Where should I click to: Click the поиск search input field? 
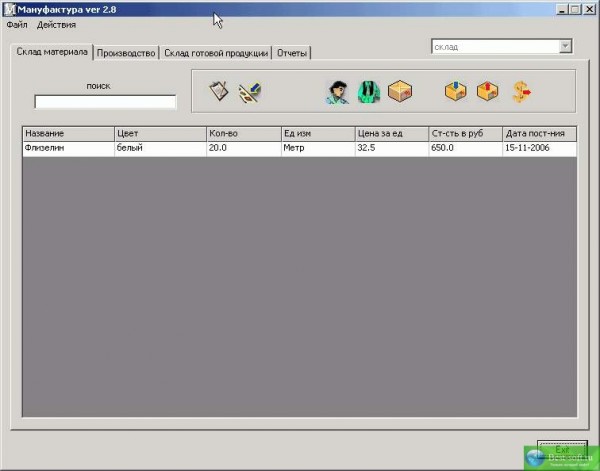[x=105, y=101]
